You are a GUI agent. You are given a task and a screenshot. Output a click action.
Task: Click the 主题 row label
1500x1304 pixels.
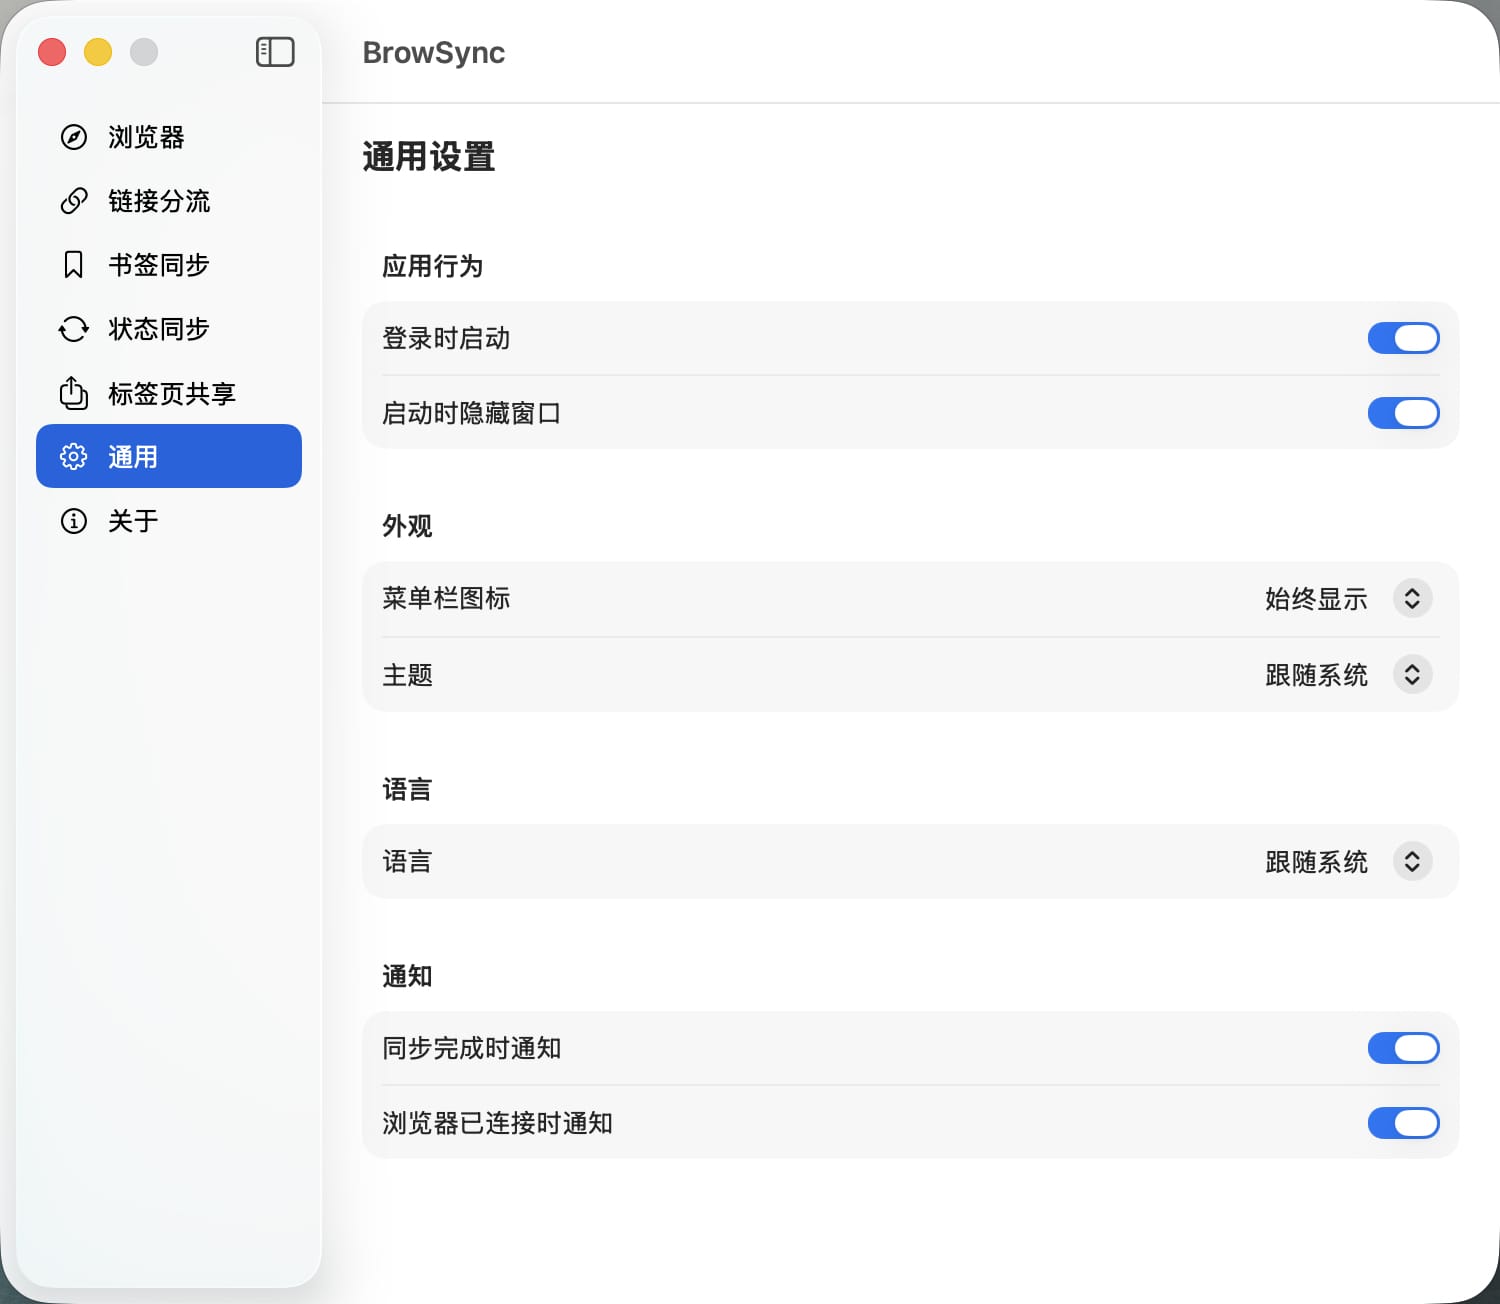coord(407,675)
